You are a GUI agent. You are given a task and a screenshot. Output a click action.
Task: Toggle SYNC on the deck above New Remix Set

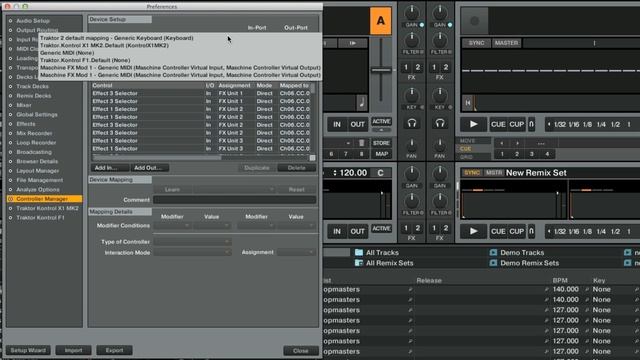coord(476,43)
